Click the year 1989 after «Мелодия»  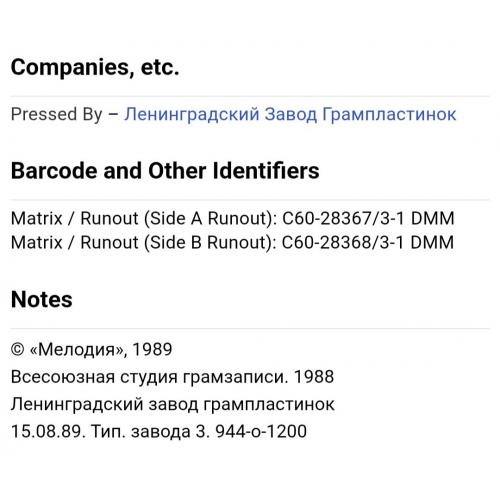152,349
